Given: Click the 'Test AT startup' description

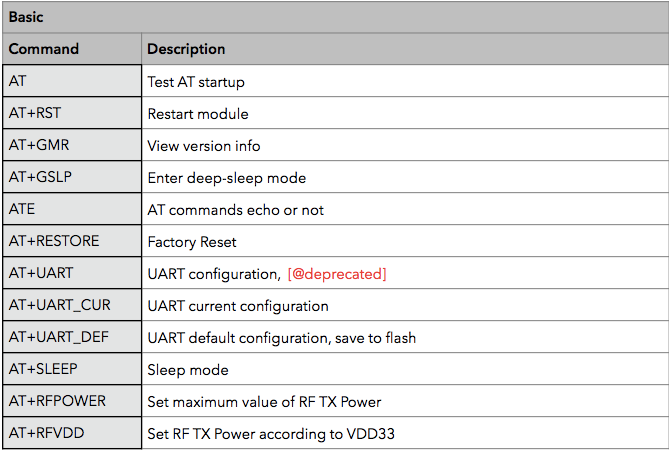Looking at the screenshot, I should point(196,82).
